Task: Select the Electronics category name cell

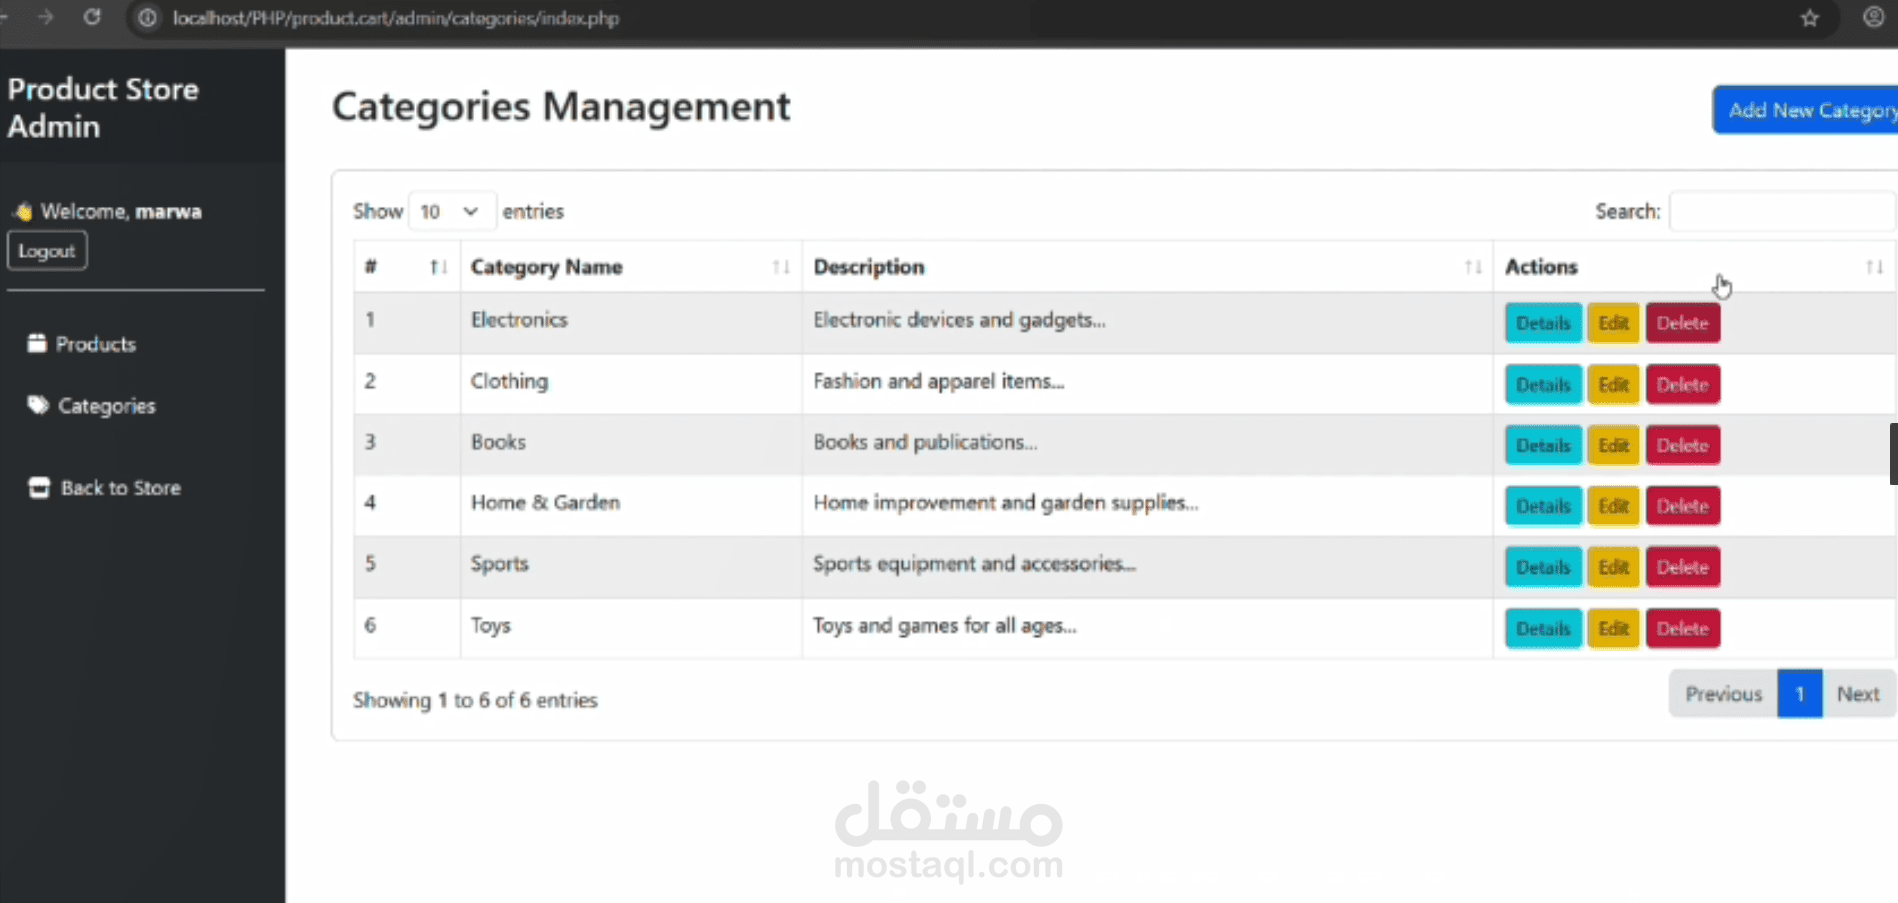Action: (x=631, y=321)
